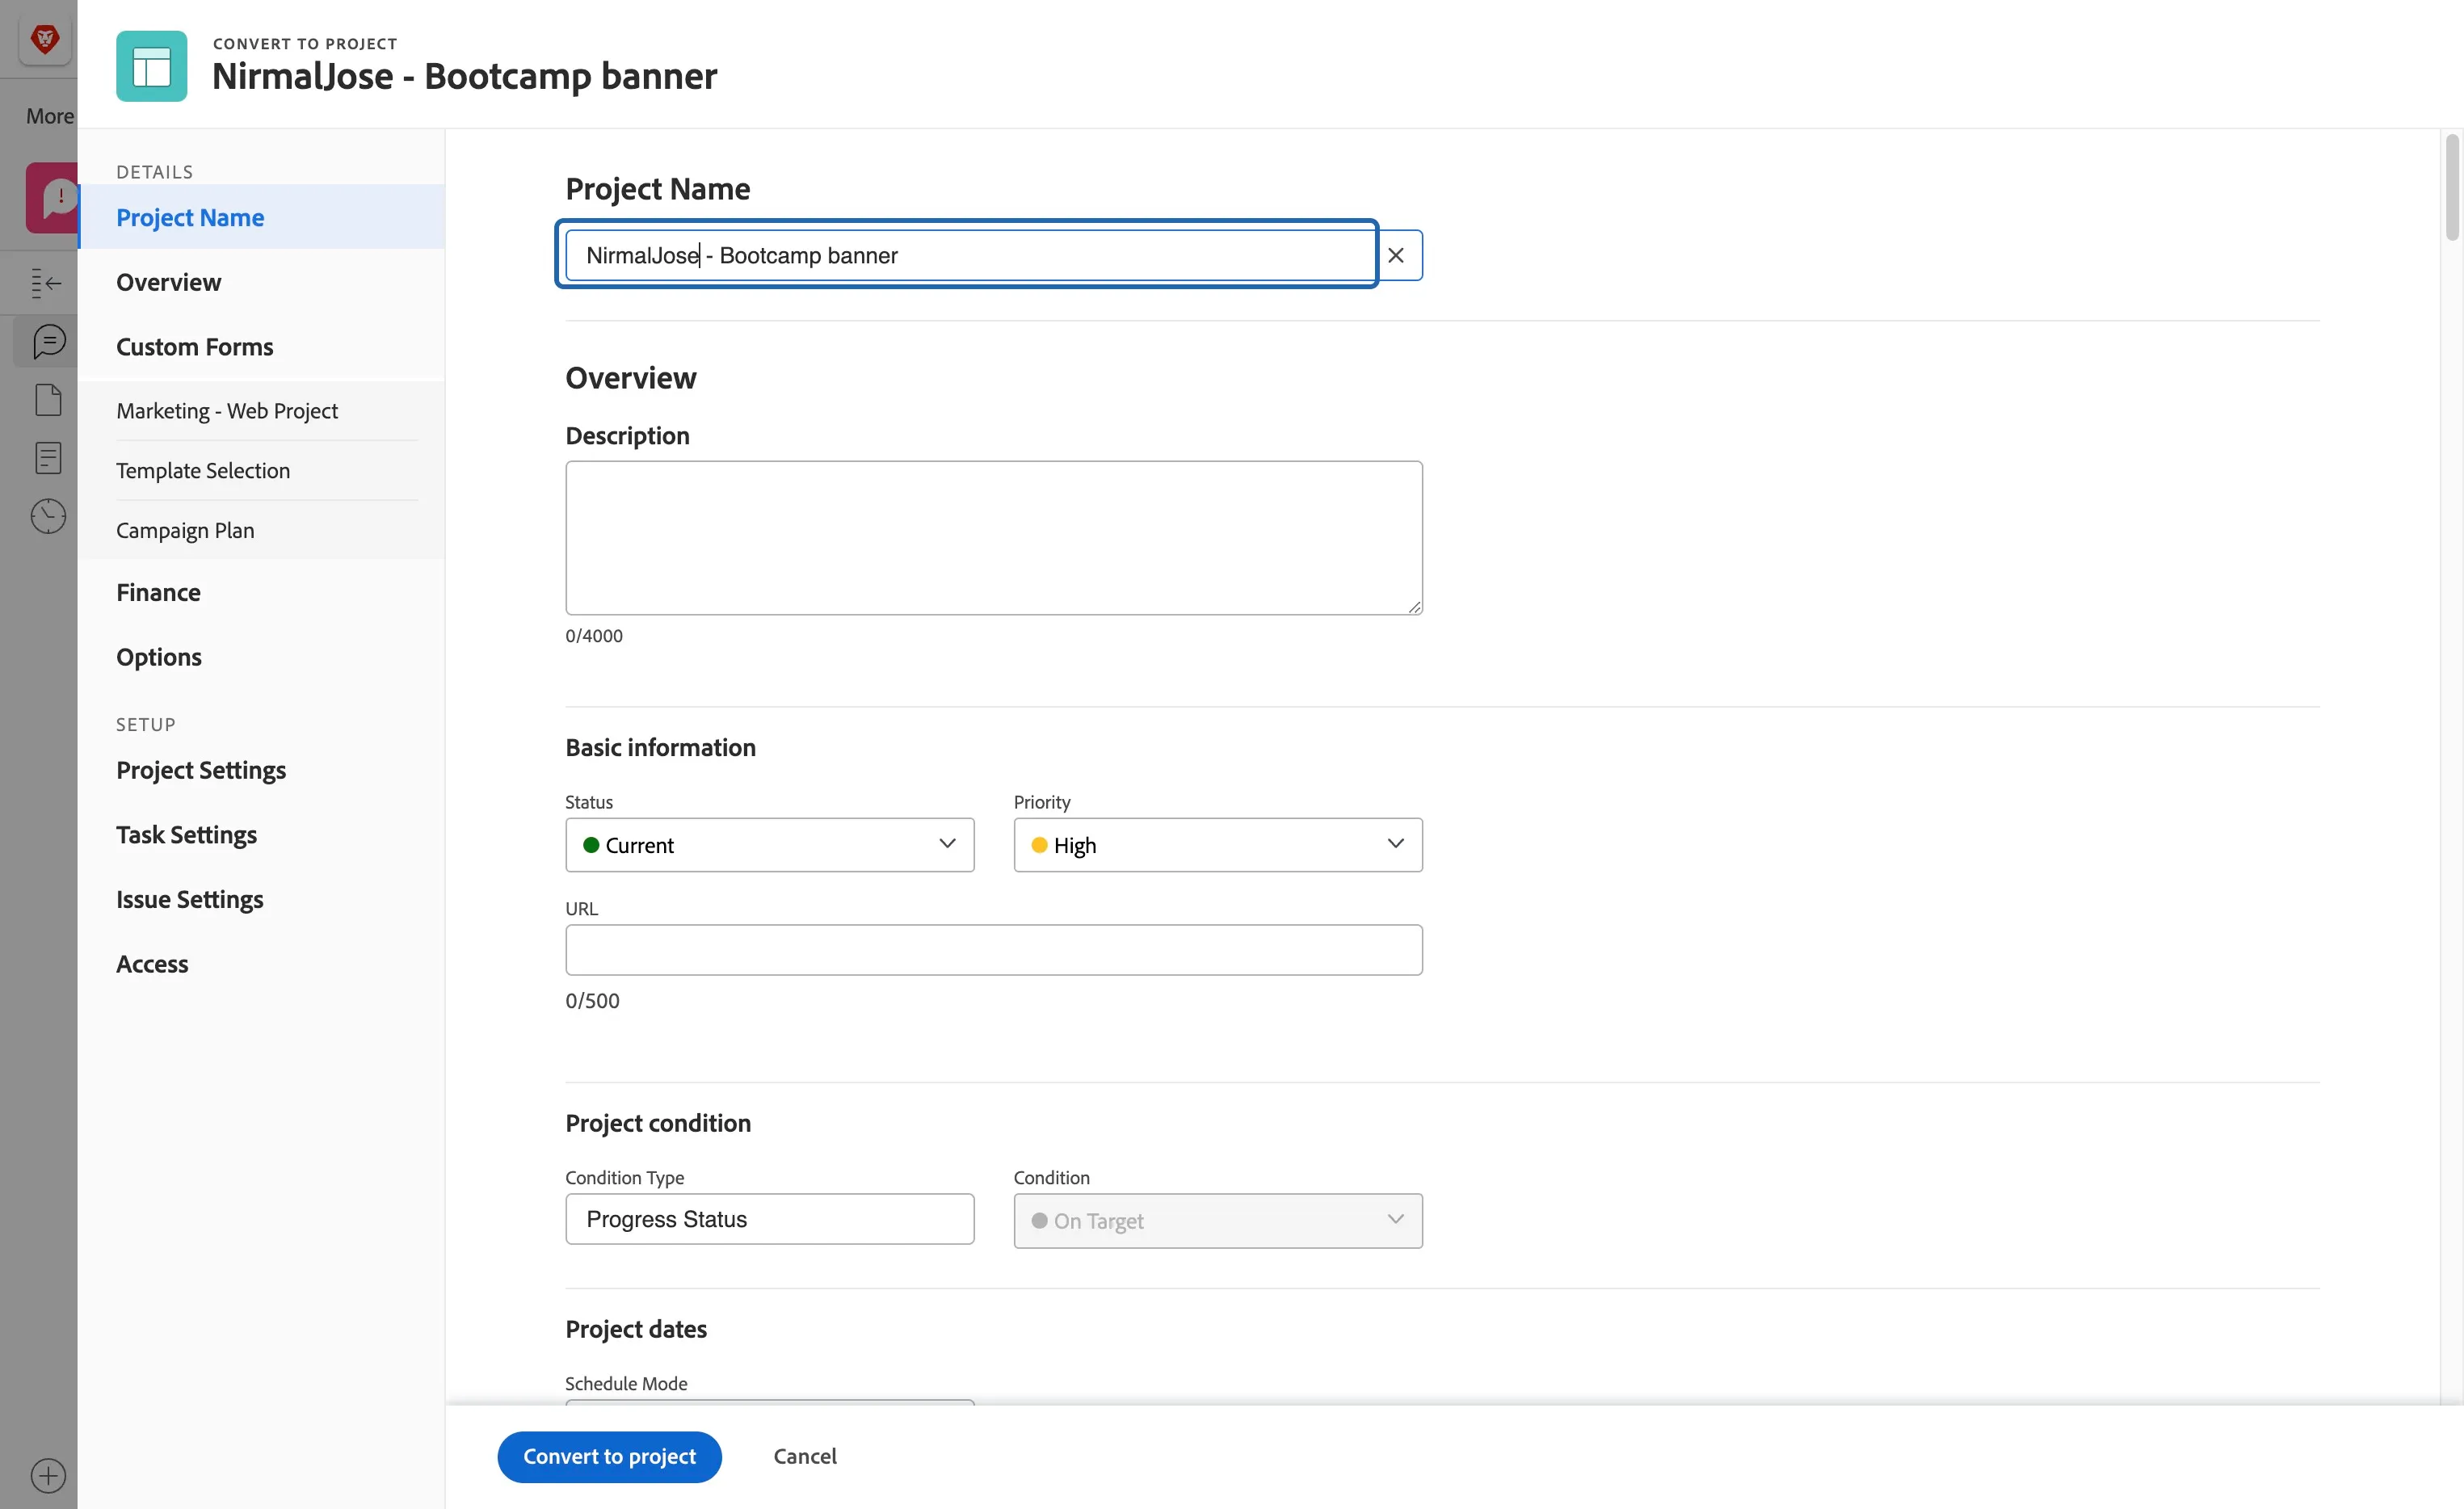This screenshot has width=2464, height=1509.
Task: Open the Hours clock icon in sidebar
Action: point(48,516)
